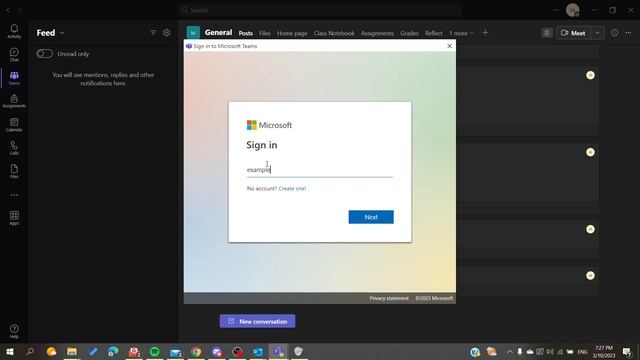Open the Reflect tab

pyautogui.click(x=433, y=33)
